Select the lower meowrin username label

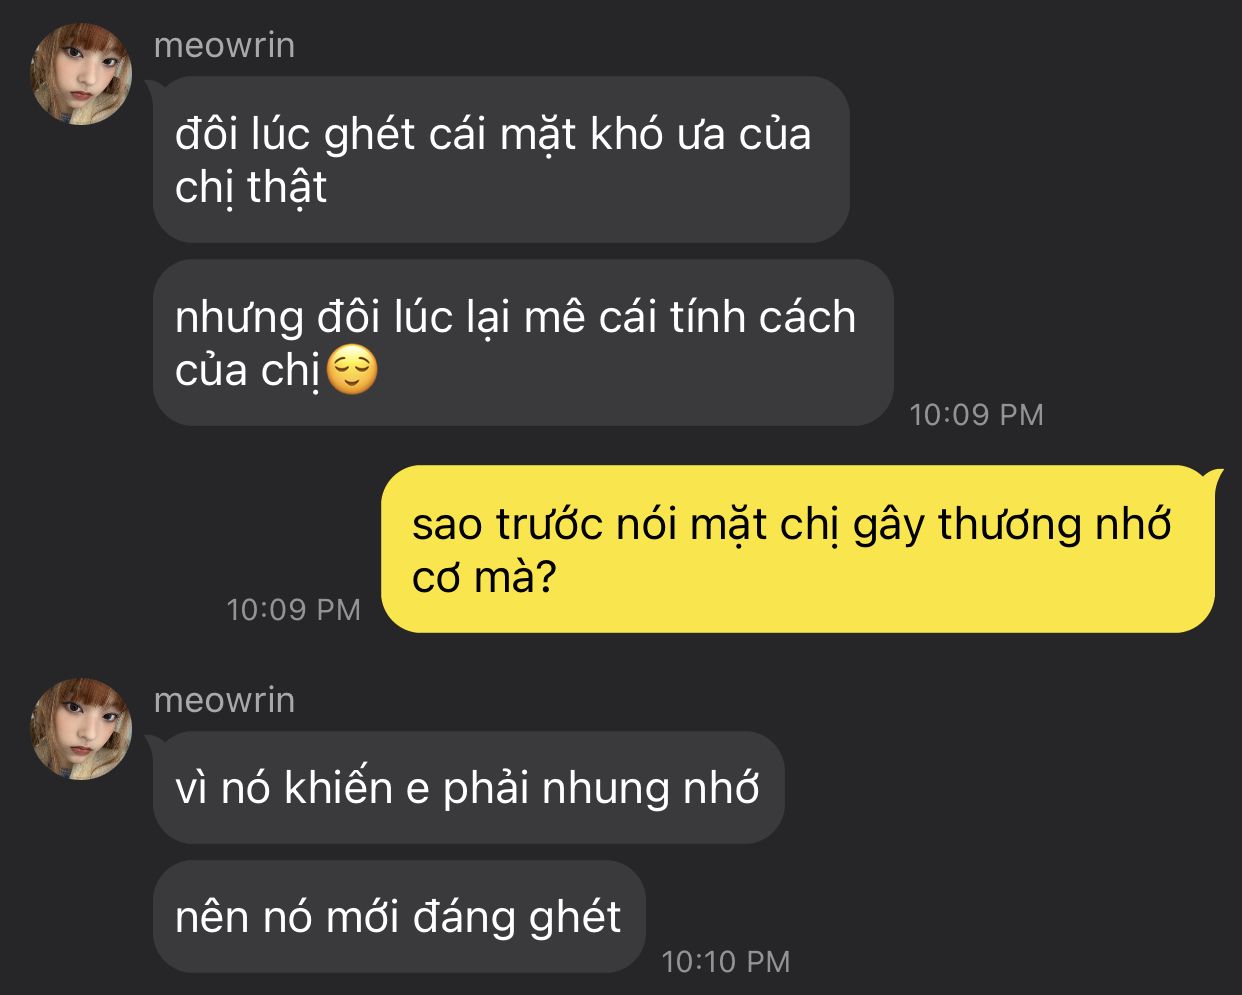coord(224,700)
